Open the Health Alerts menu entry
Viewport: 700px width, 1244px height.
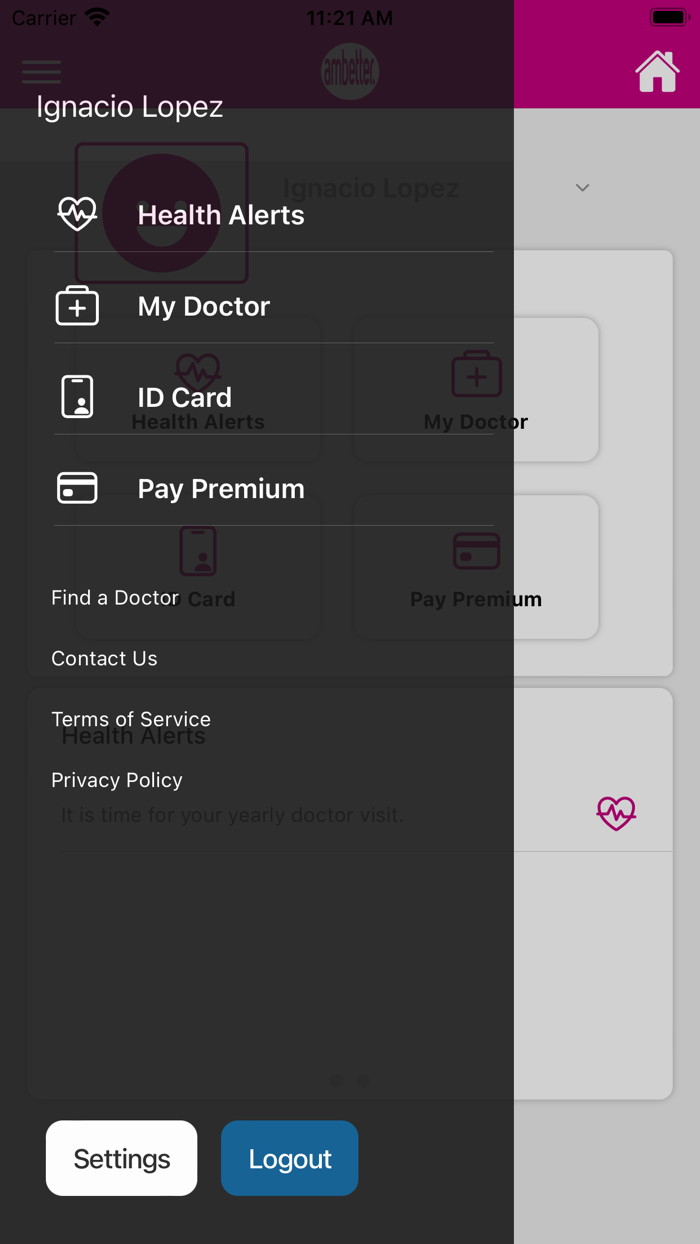[220, 214]
